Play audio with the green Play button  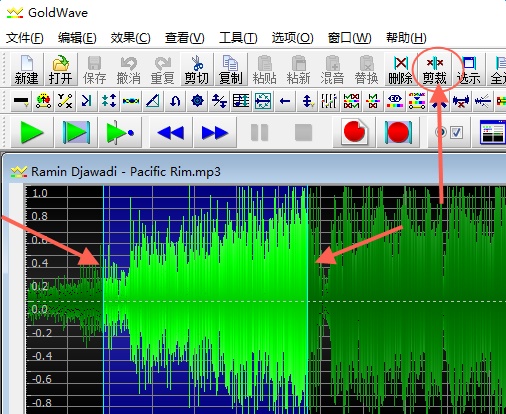click(32, 132)
